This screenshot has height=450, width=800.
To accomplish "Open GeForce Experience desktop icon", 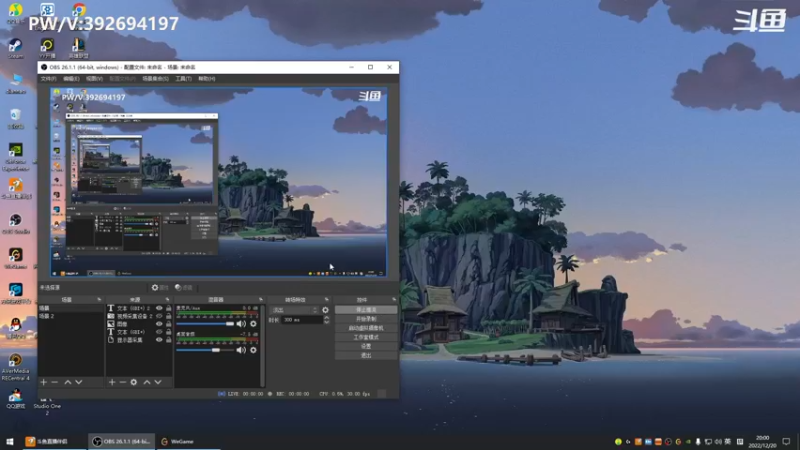I will coord(15,157).
